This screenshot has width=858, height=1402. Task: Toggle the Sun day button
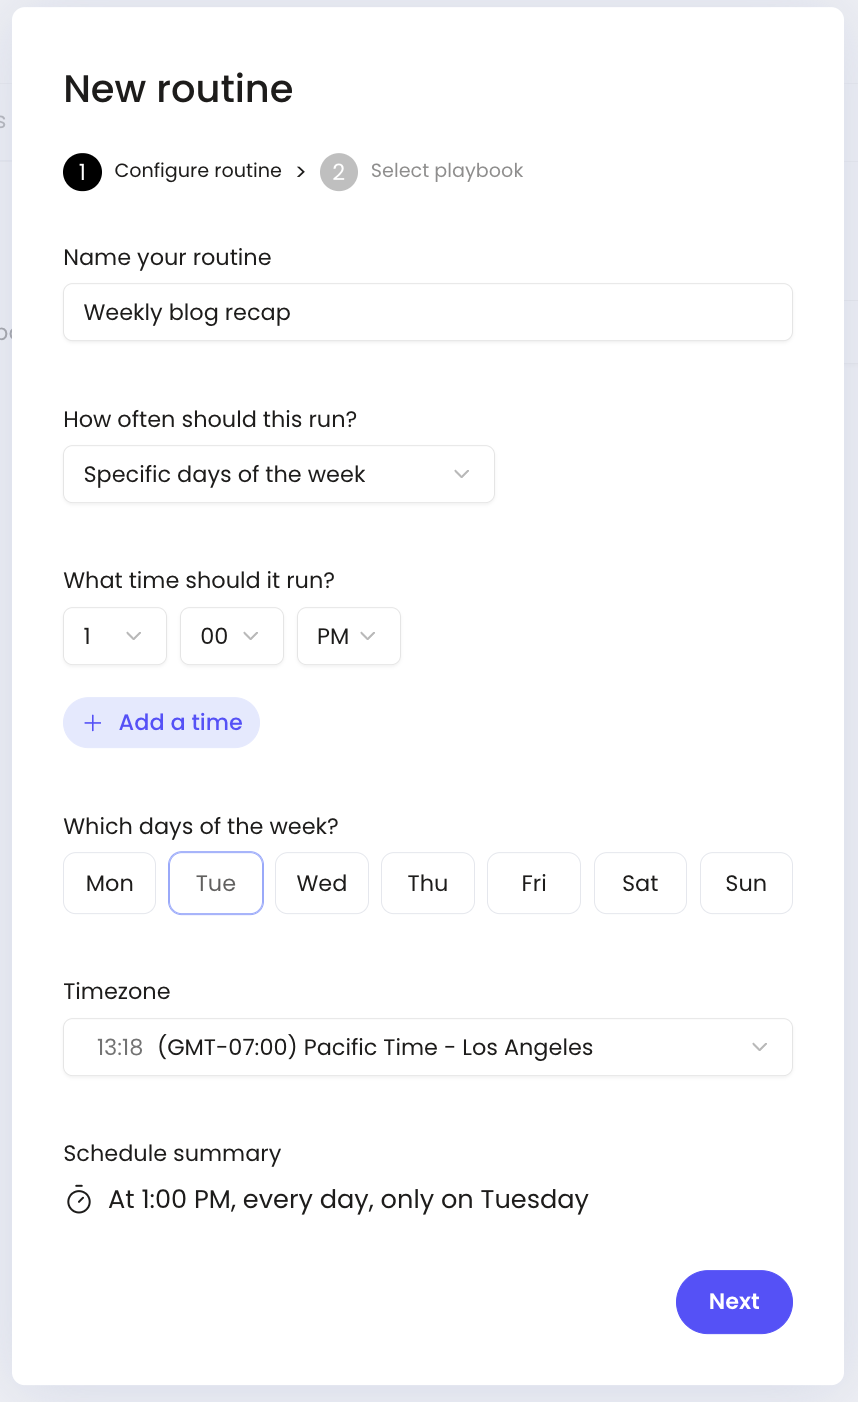[746, 883]
